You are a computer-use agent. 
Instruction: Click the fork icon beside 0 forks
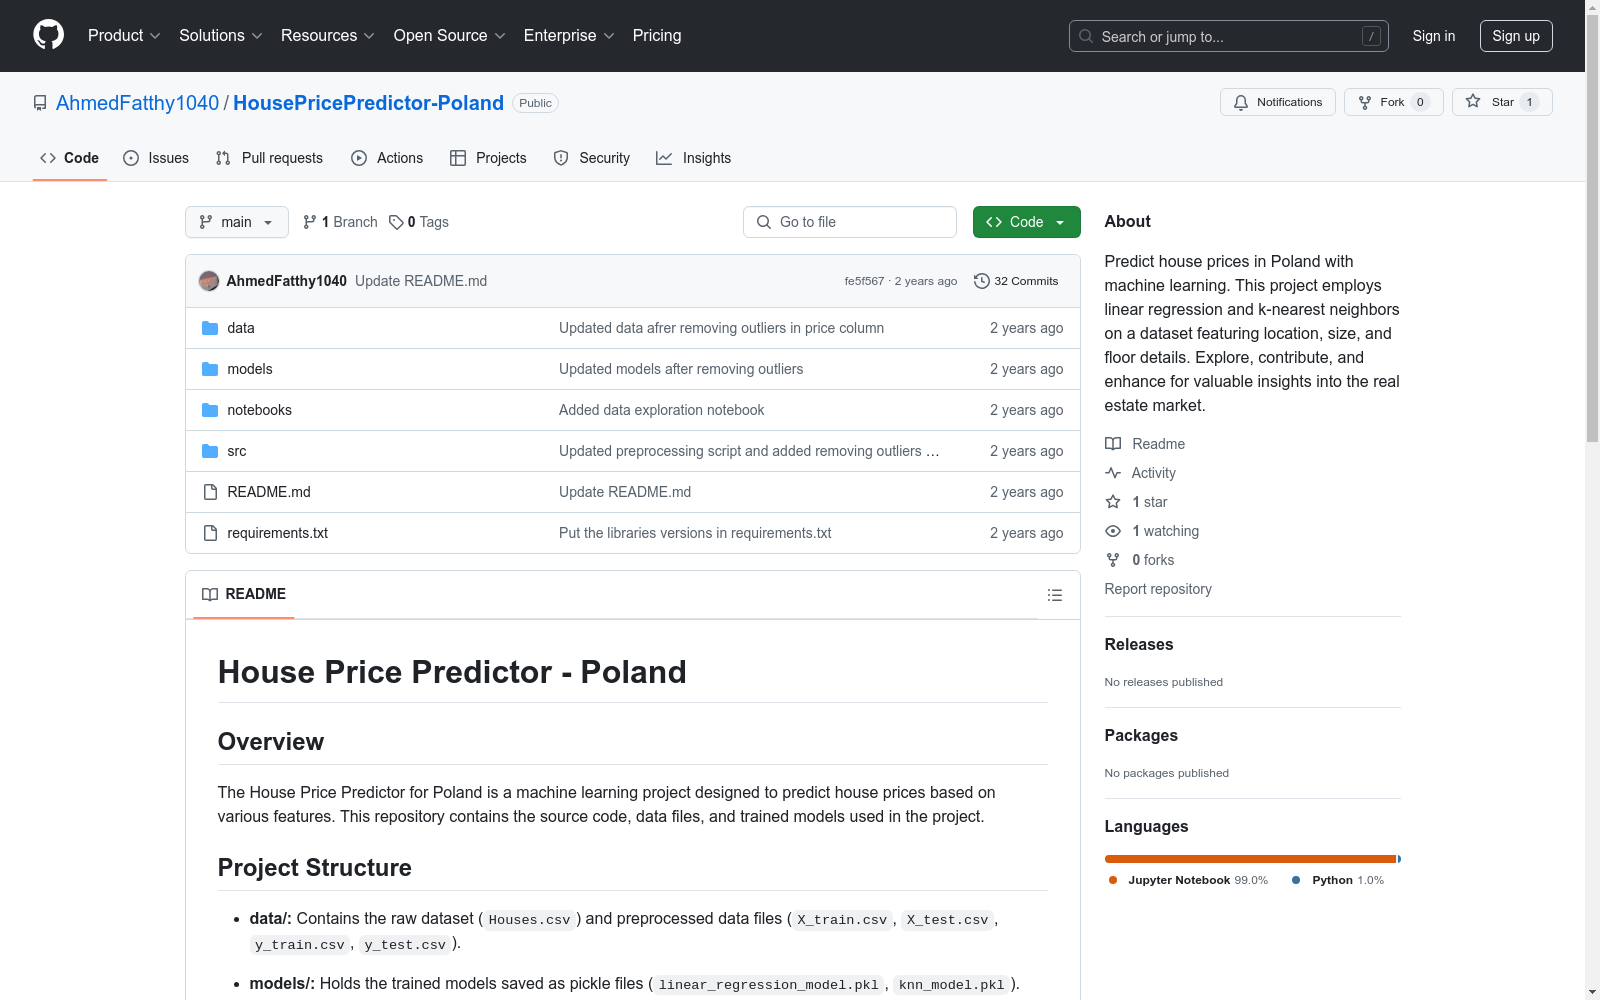(x=1113, y=560)
